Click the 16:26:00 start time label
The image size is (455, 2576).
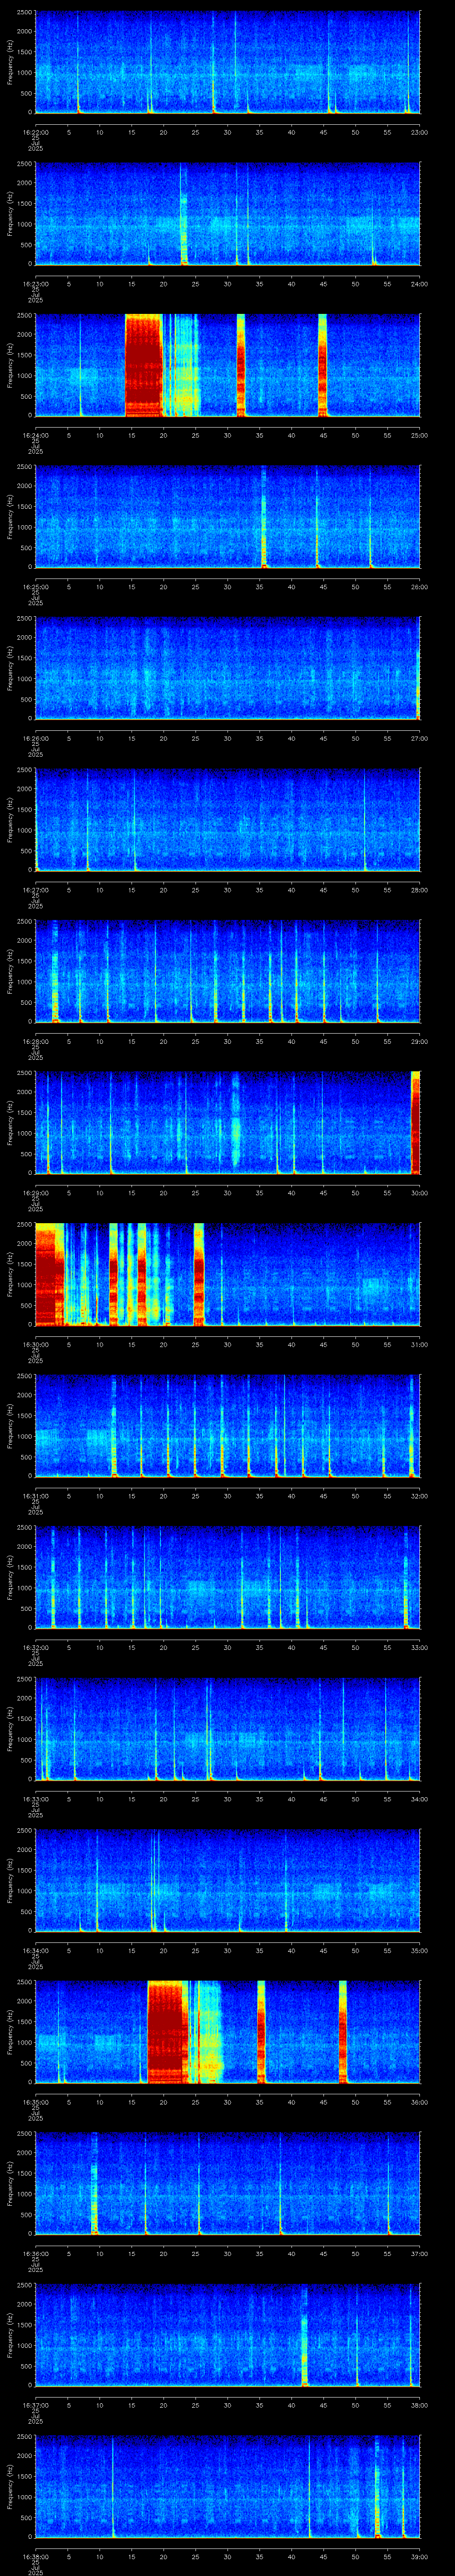[x=35, y=738]
